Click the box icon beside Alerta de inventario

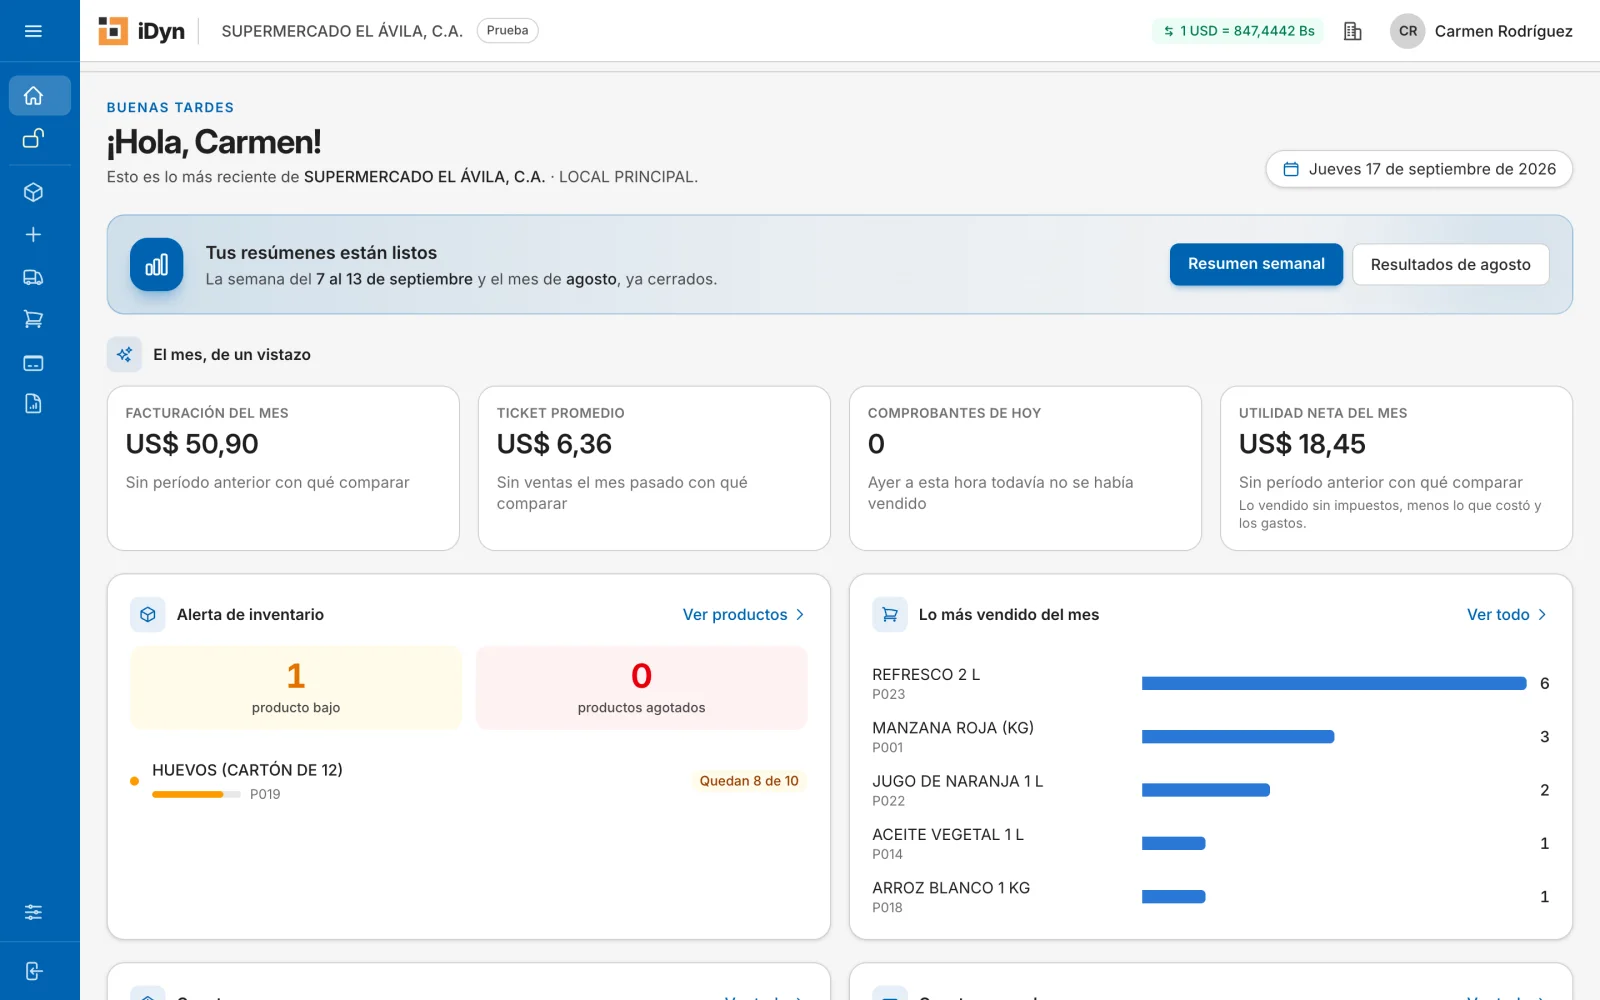(x=148, y=615)
